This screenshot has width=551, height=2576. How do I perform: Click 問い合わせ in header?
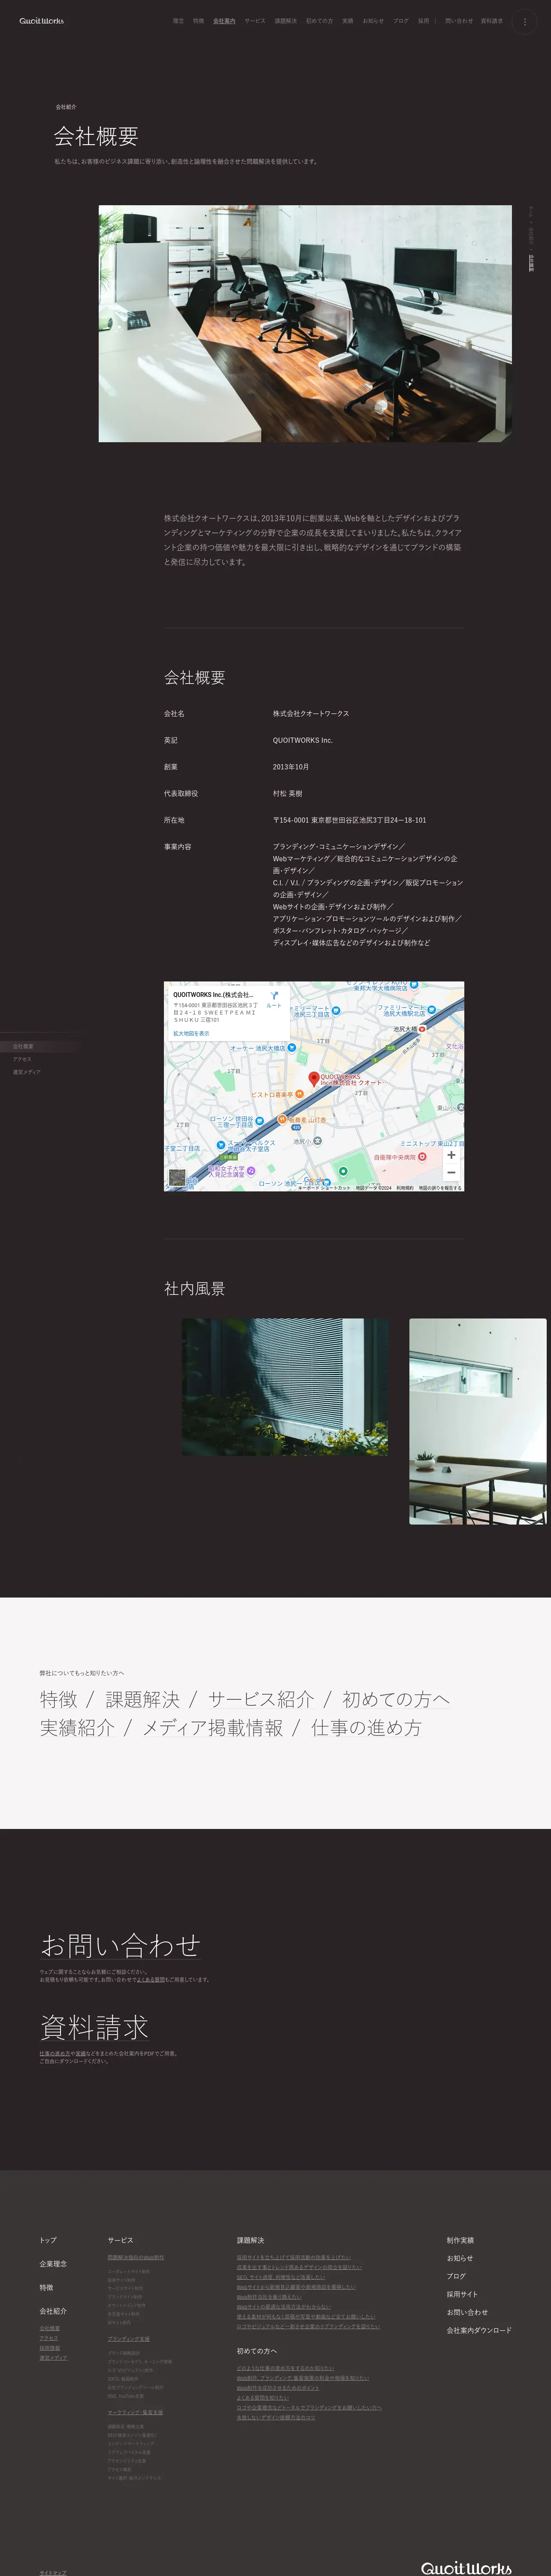click(459, 21)
